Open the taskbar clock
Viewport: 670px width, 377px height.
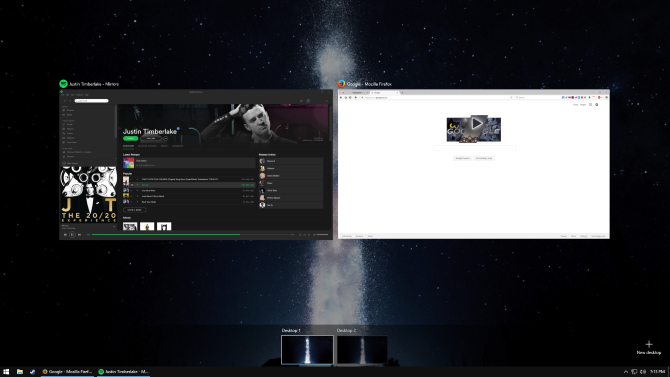pyautogui.click(x=658, y=372)
